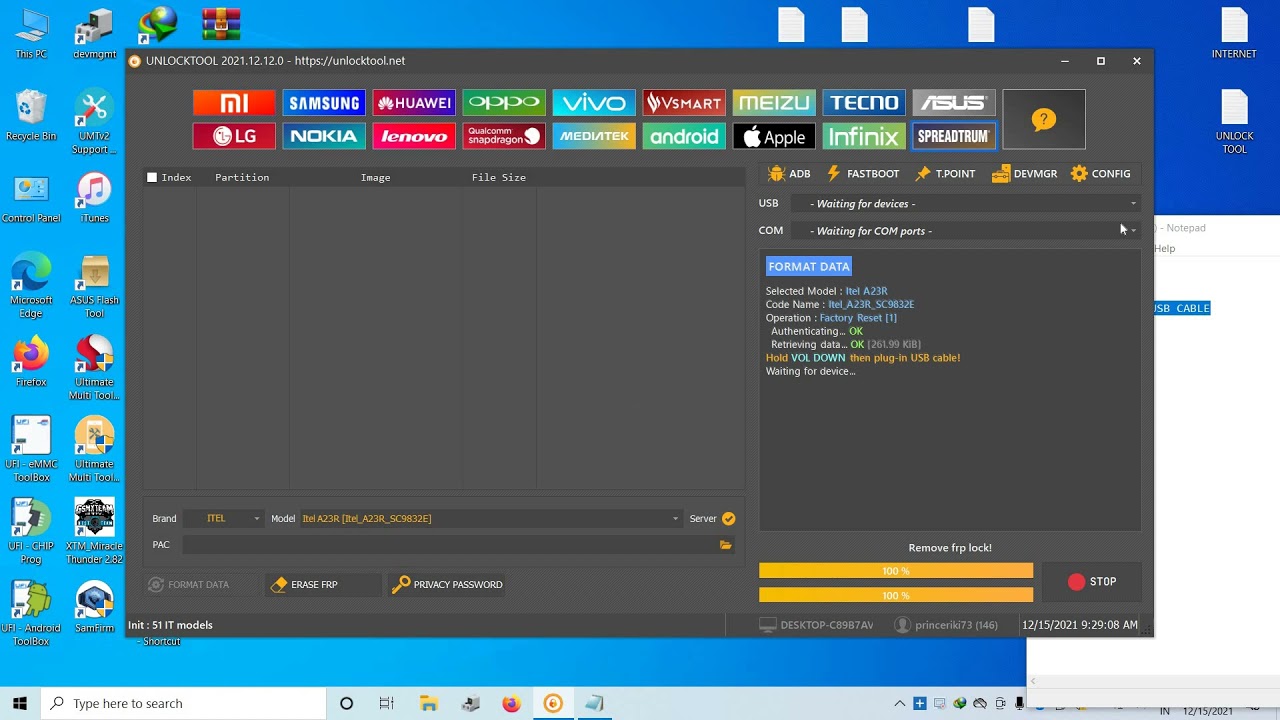Choose the Samsung brand tile

324,103
